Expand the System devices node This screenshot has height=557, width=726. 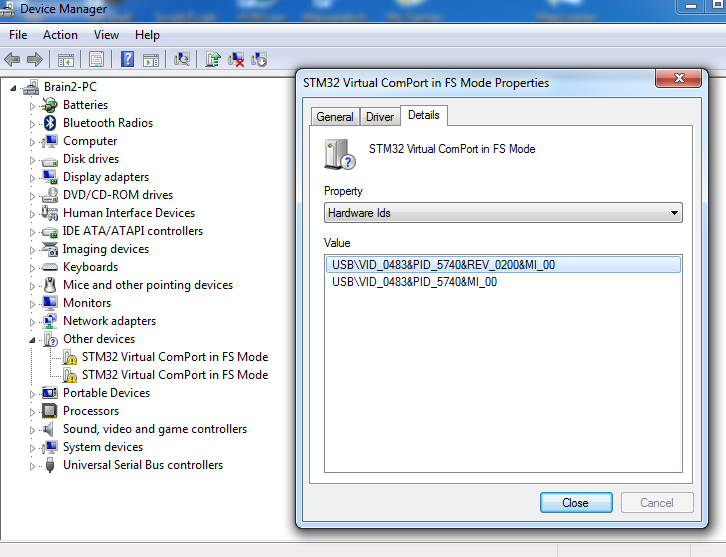(32, 447)
